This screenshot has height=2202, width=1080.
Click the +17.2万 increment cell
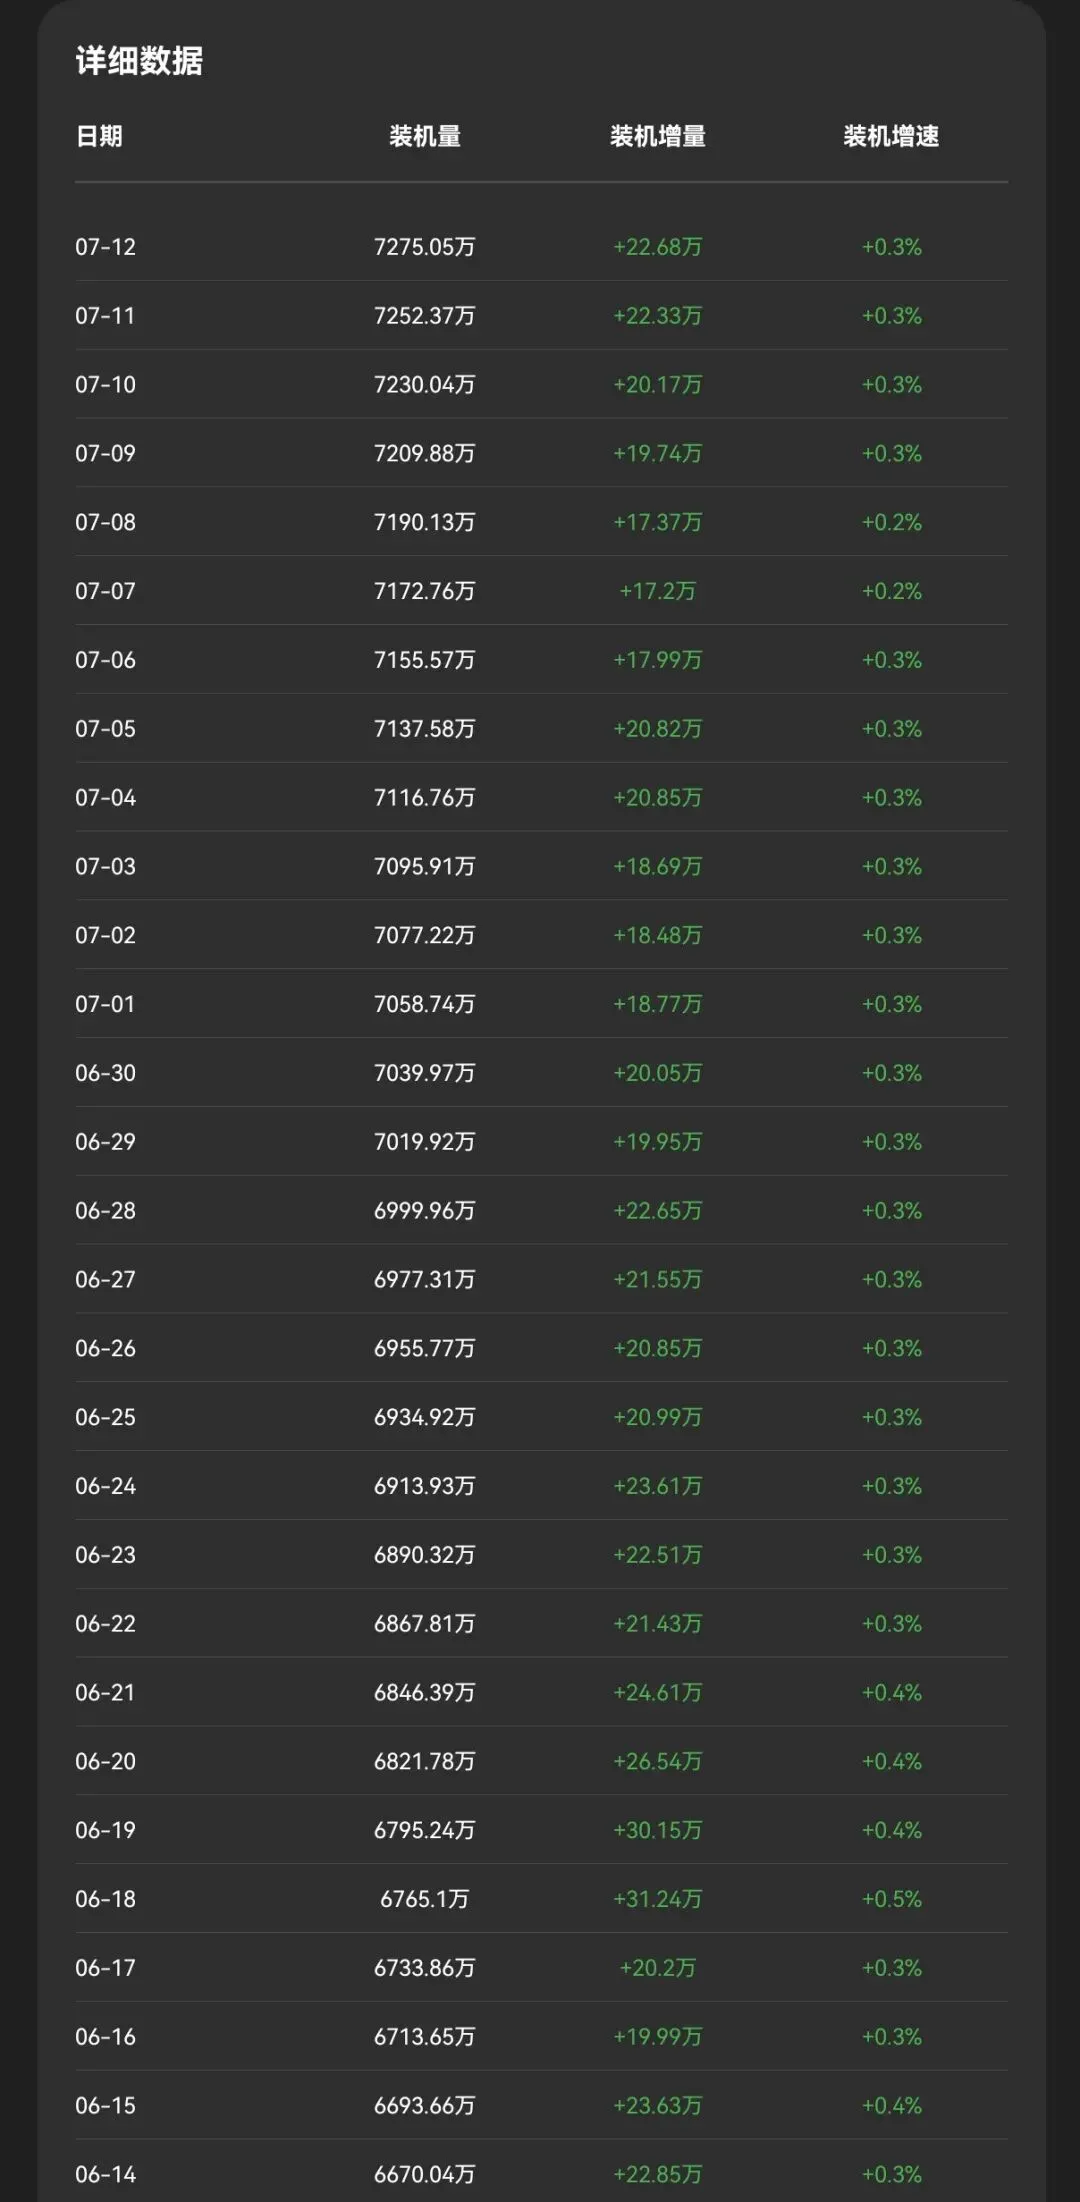[658, 591]
